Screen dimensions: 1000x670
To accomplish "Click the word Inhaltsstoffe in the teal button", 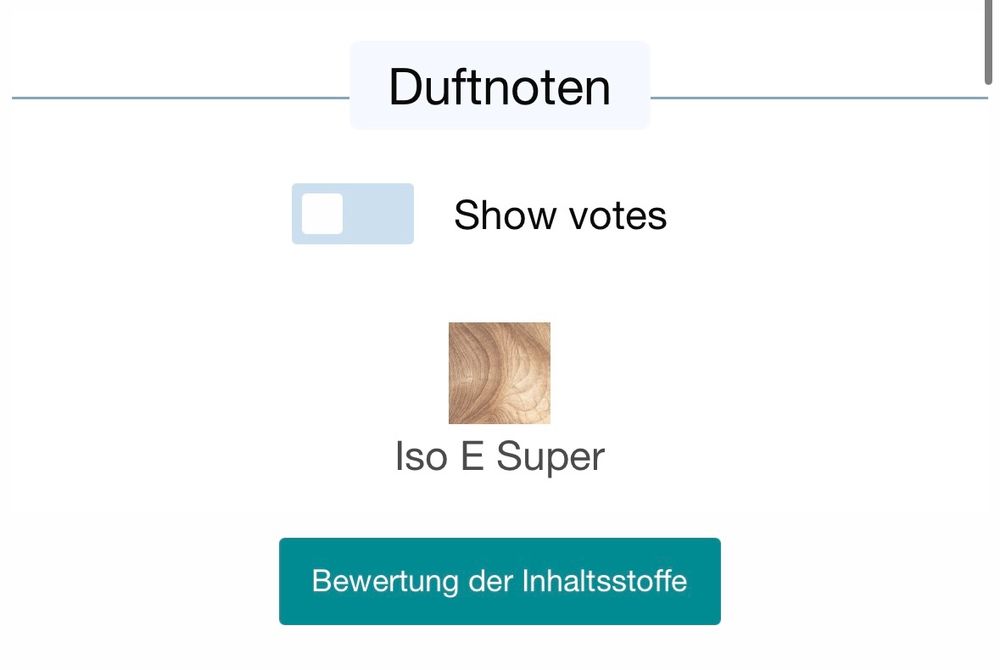I will click(604, 581).
